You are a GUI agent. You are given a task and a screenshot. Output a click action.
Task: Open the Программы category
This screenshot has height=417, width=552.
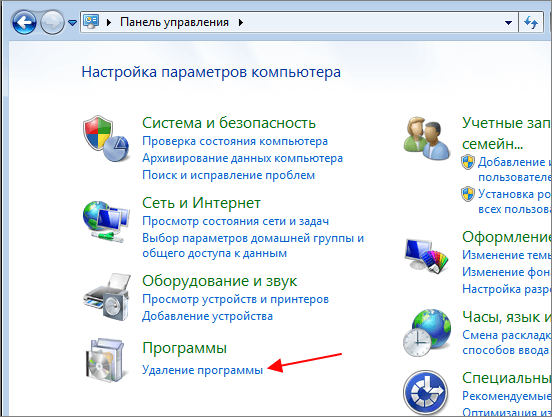coord(184,348)
